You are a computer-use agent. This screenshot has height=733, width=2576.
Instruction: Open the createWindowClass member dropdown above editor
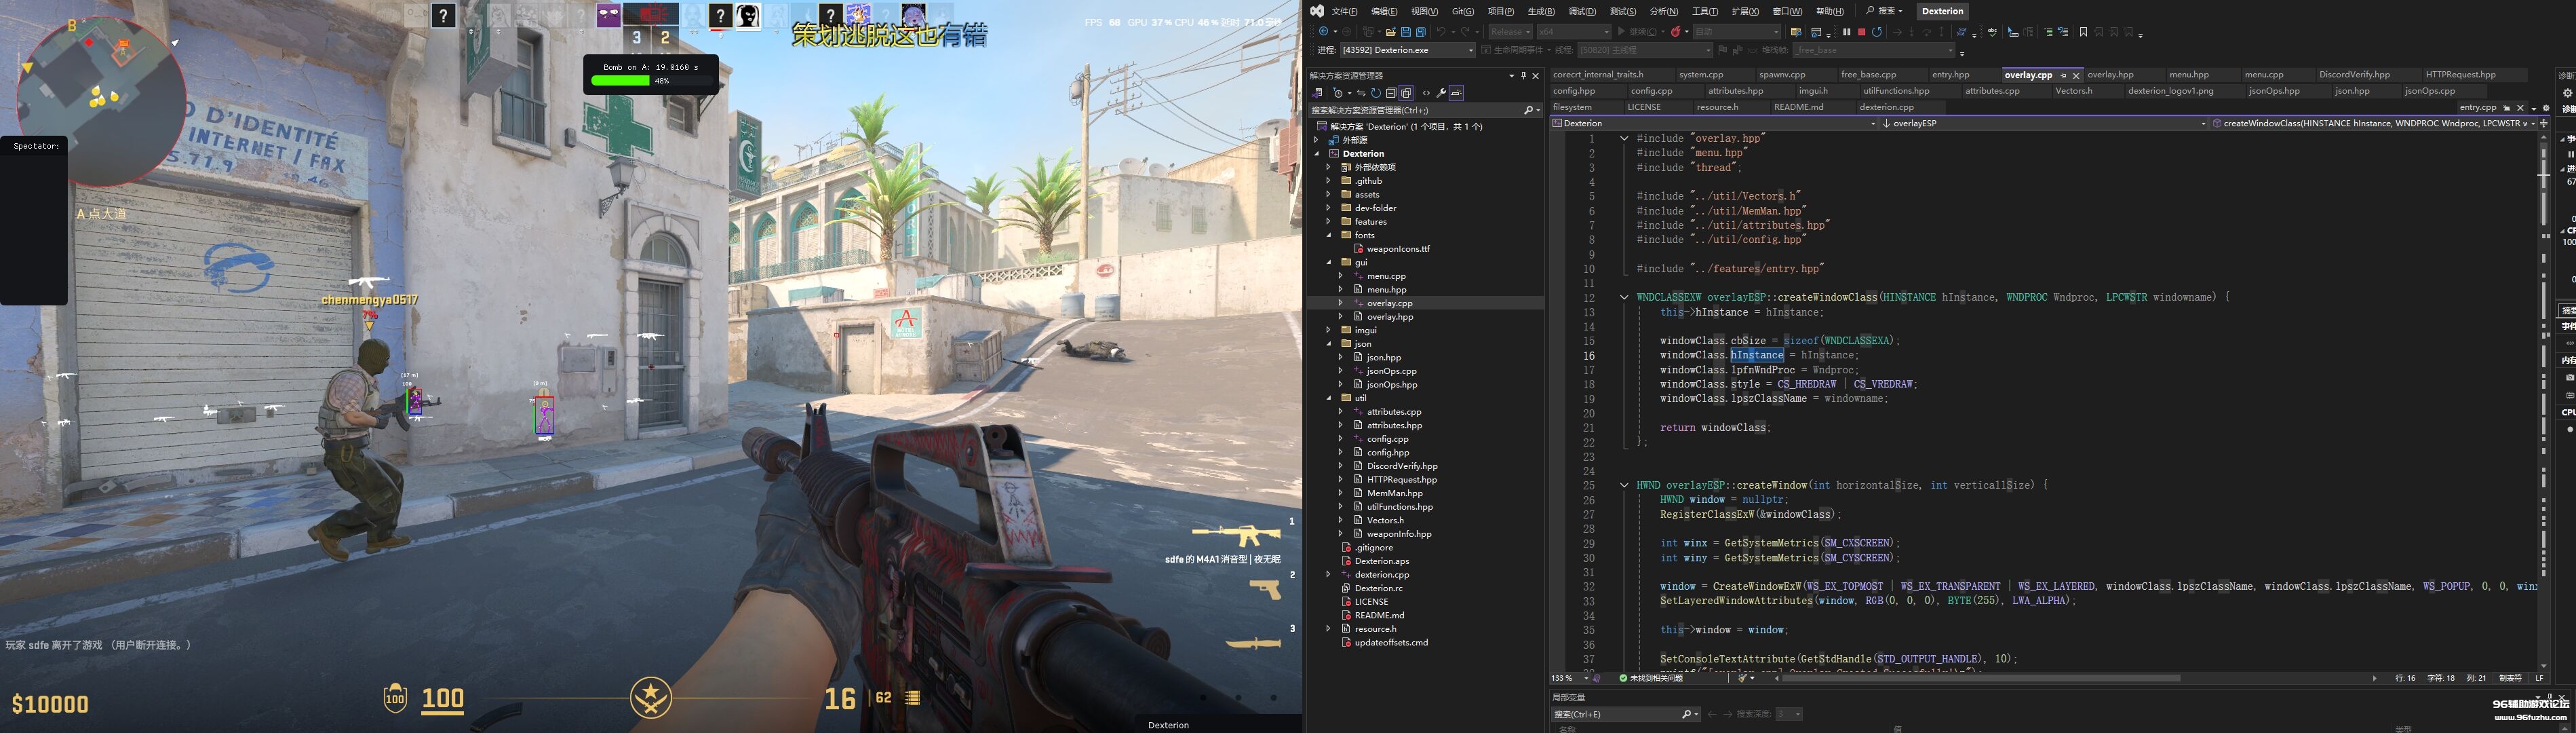[x=2373, y=123]
